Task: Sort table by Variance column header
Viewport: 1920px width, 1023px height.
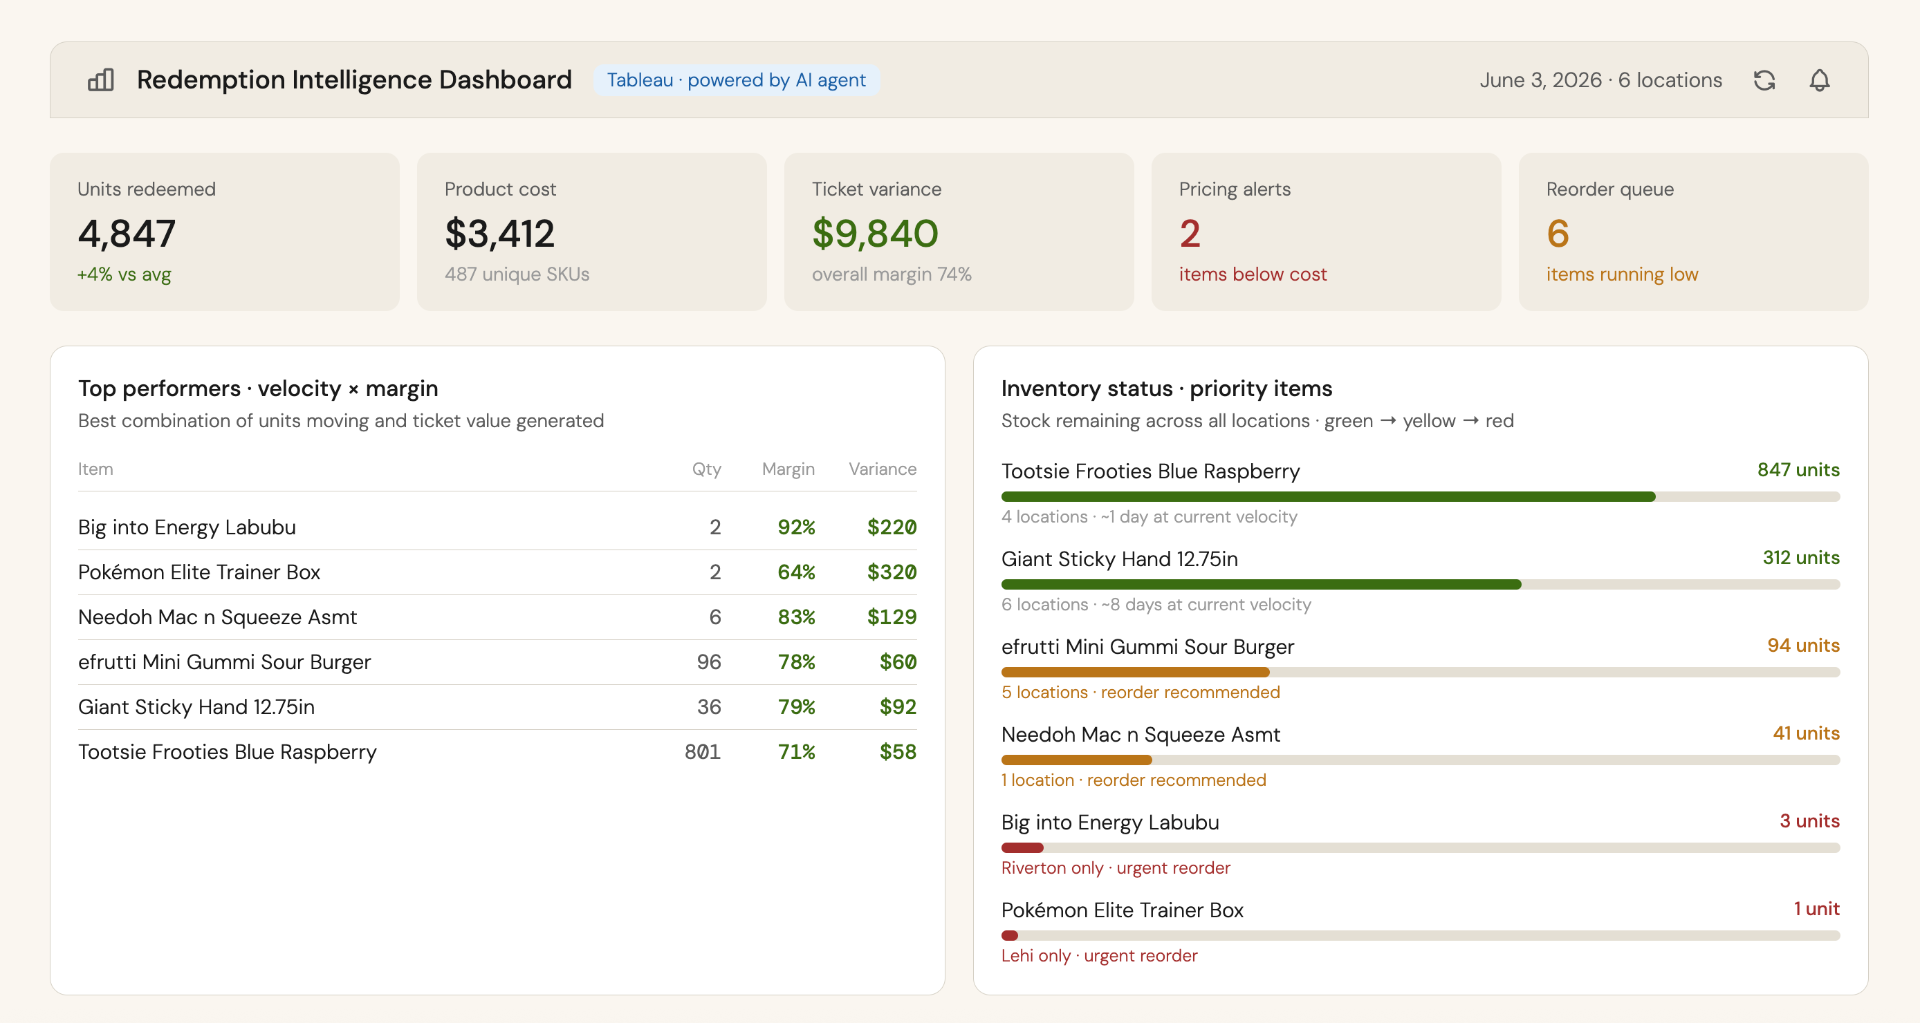Action: click(882, 469)
